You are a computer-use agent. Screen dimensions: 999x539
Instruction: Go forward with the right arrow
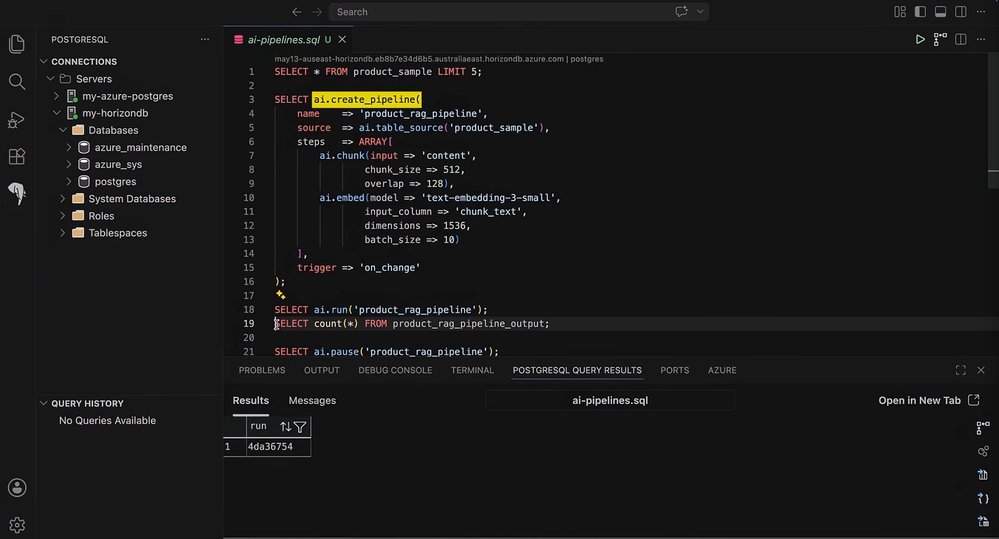[x=317, y=11]
